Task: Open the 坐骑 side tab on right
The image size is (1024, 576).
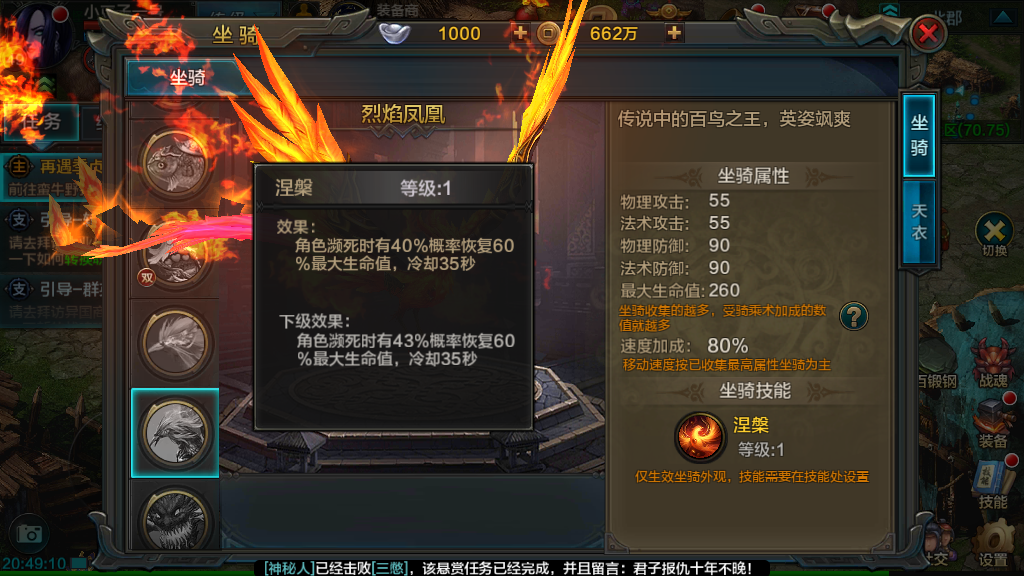Action: click(x=919, y=135)
